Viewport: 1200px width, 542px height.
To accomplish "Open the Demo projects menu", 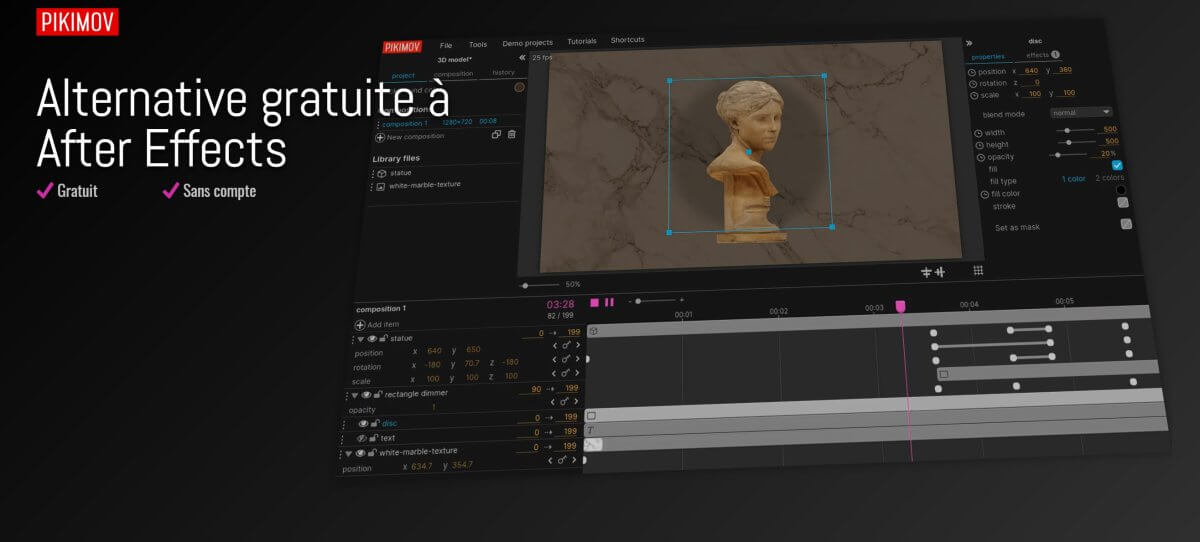I will (527, 43).
